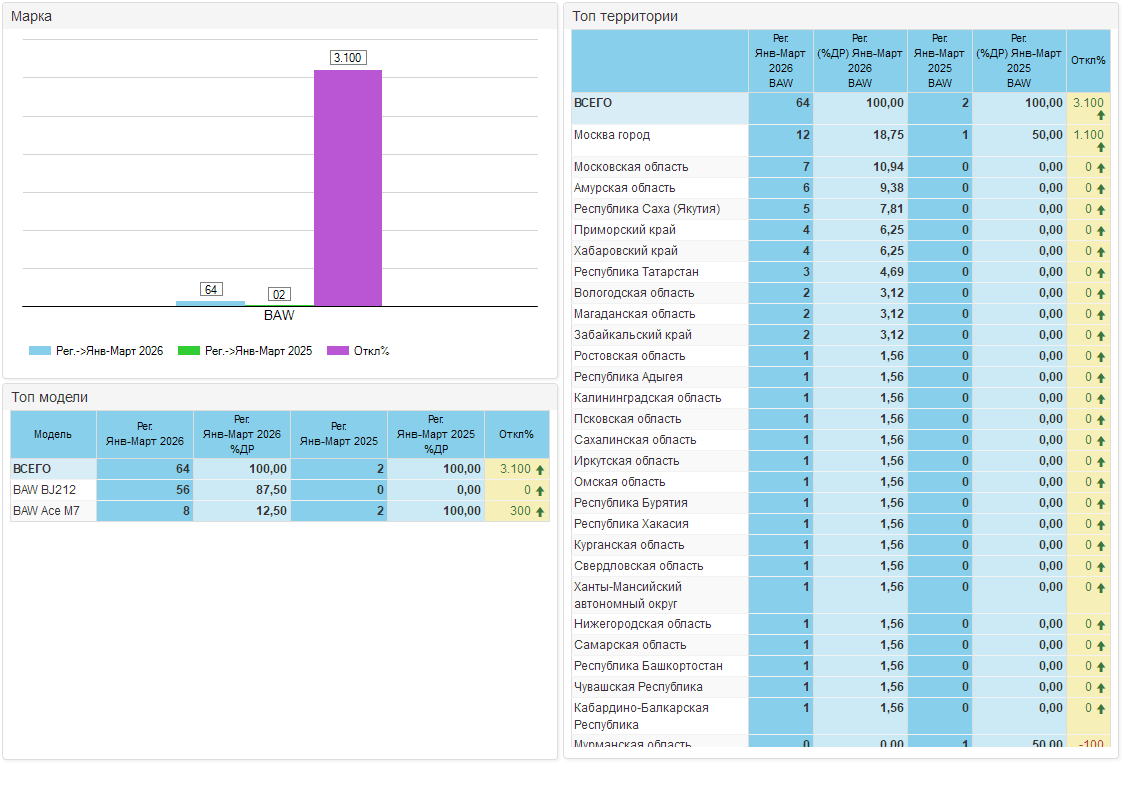Click the green arrow in Республика Татарстан row
Screen dimensions: 1122x793
click(x=1100, y=273)
